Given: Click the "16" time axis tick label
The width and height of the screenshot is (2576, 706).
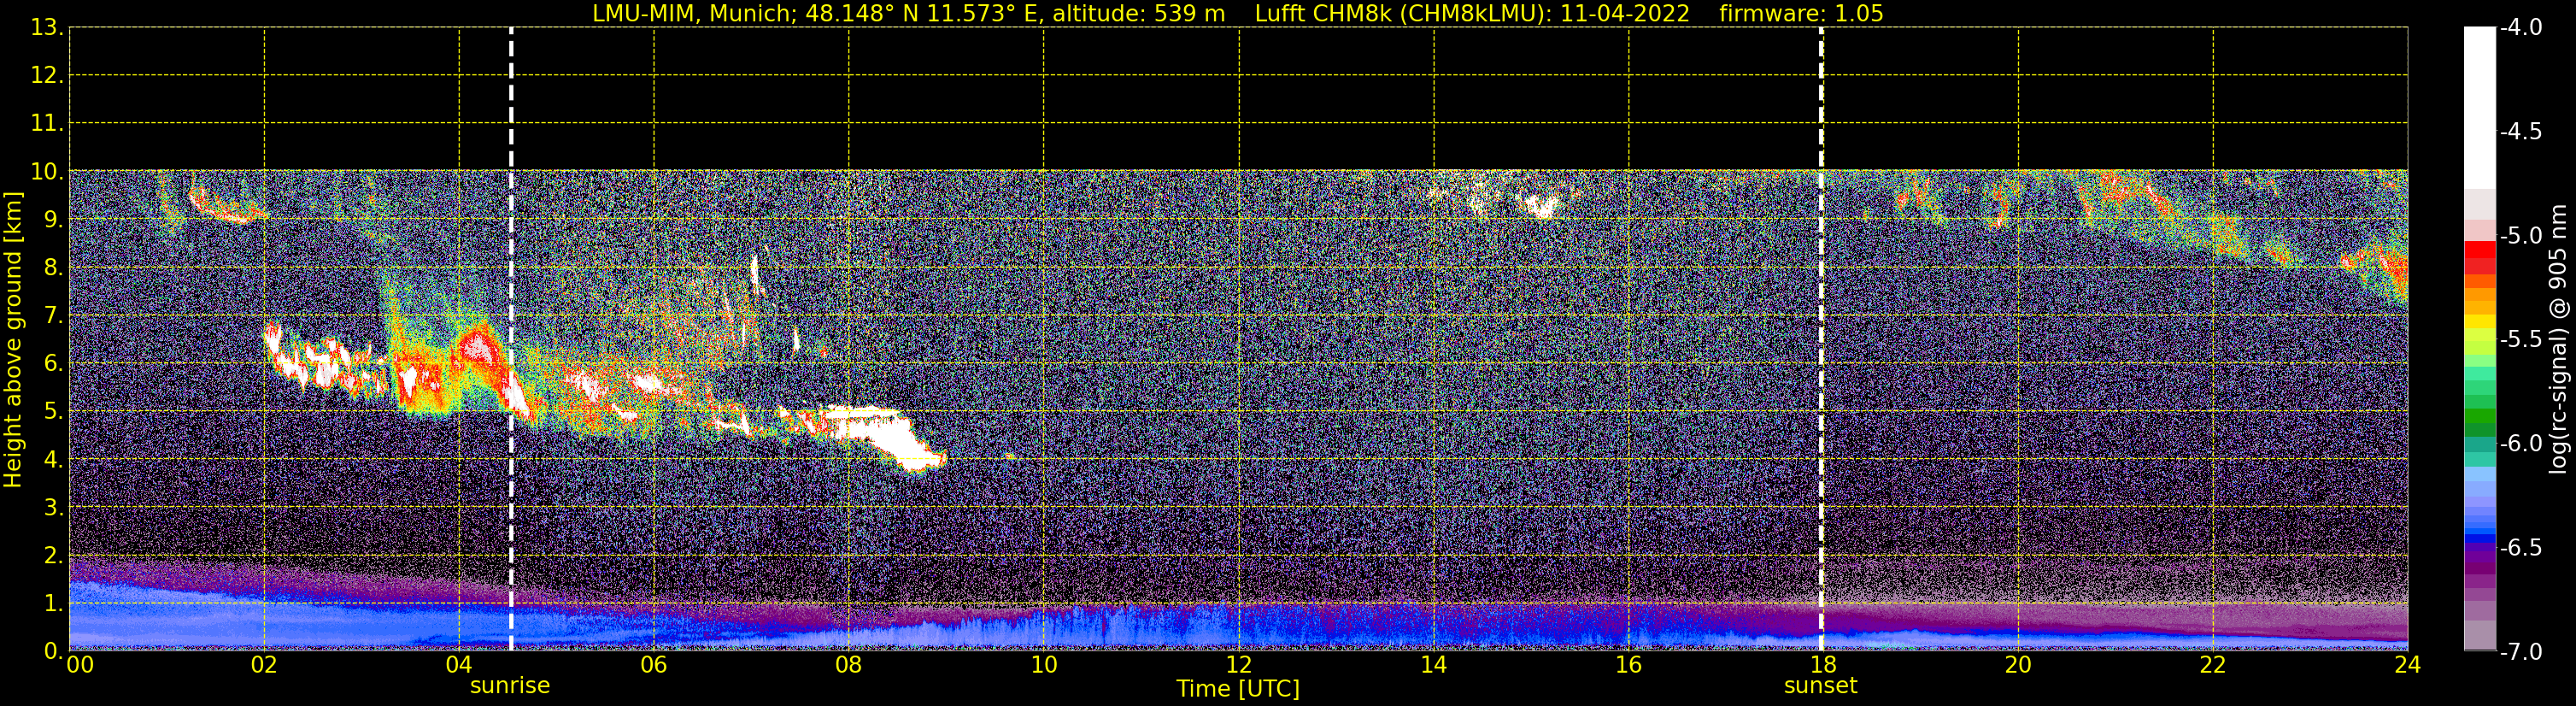Looking at the screenshot, I should pos(1629,665).
